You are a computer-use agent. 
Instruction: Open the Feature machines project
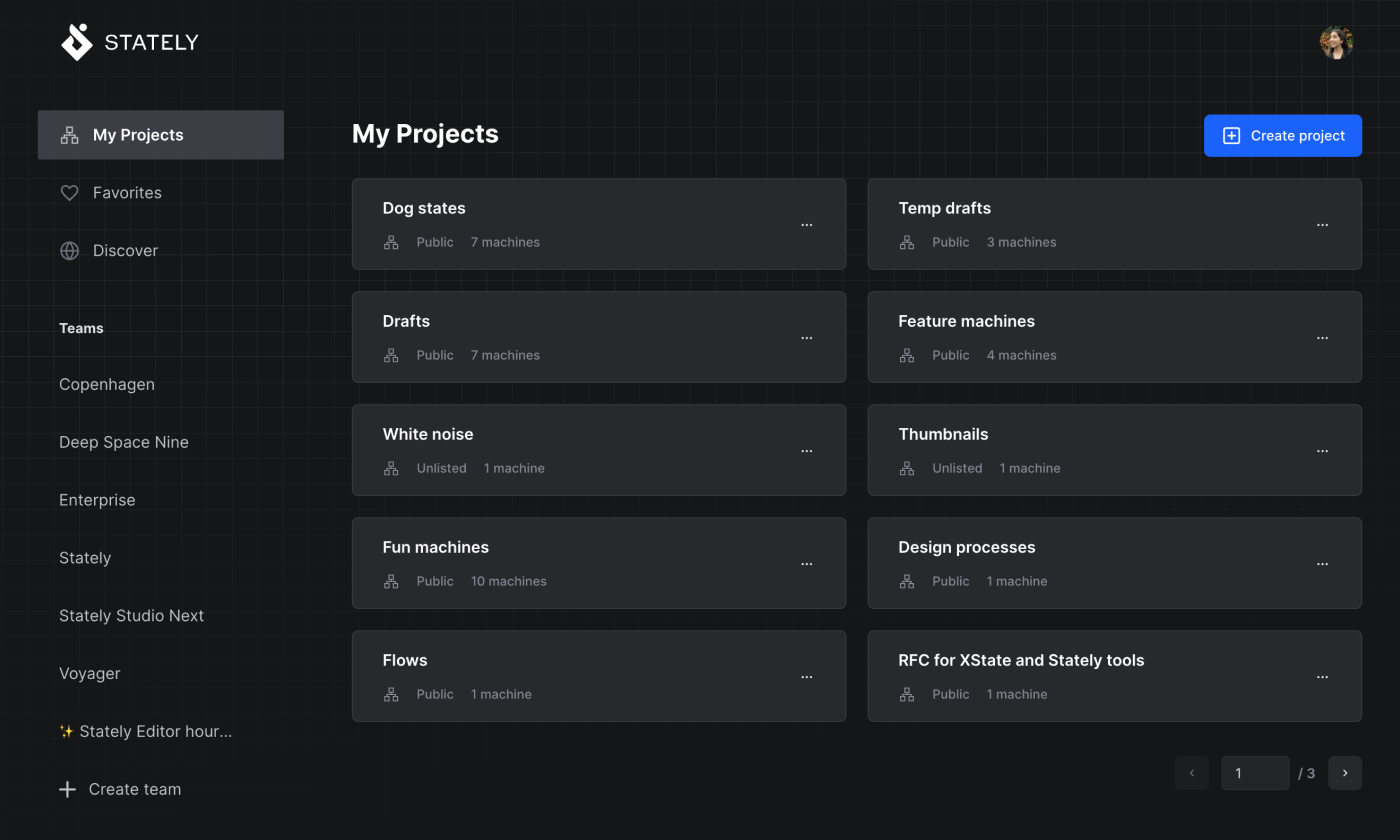[966, 322]
